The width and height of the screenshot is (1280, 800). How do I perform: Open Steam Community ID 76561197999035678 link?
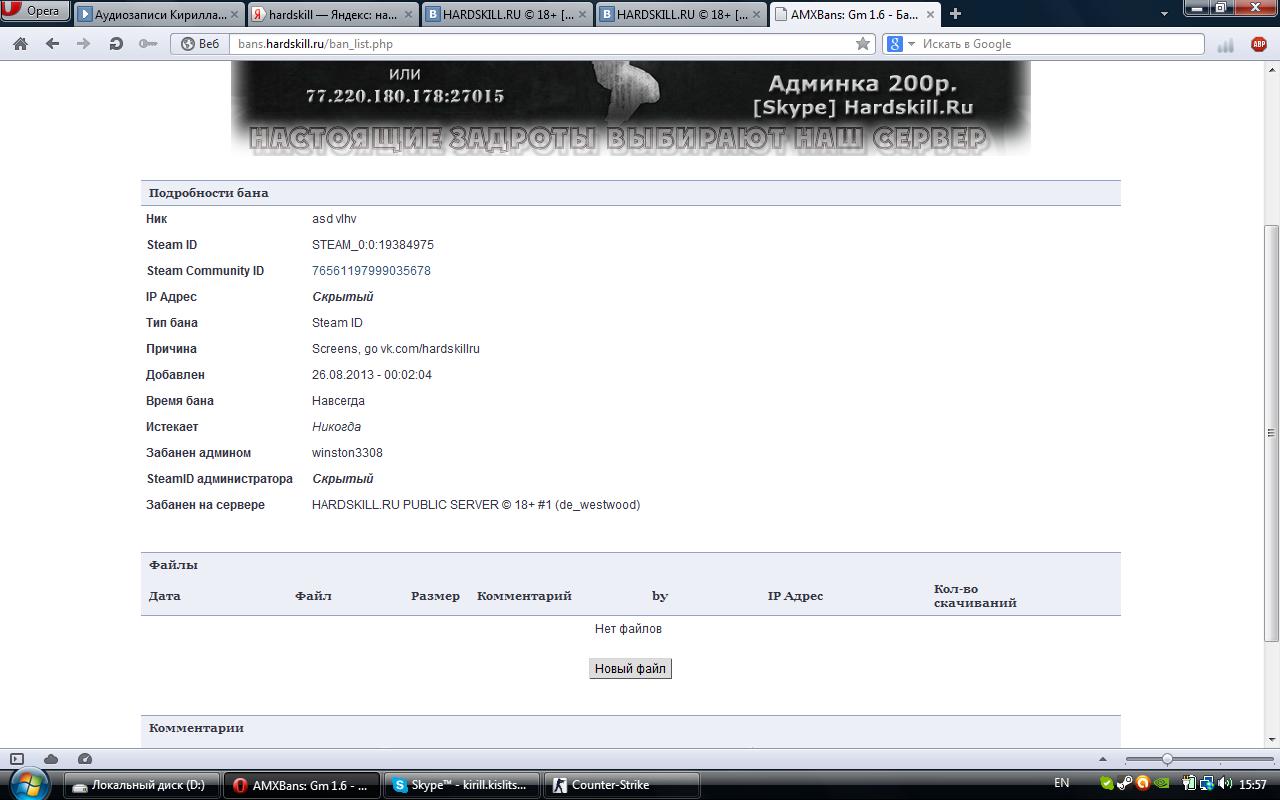coord(371,271)
